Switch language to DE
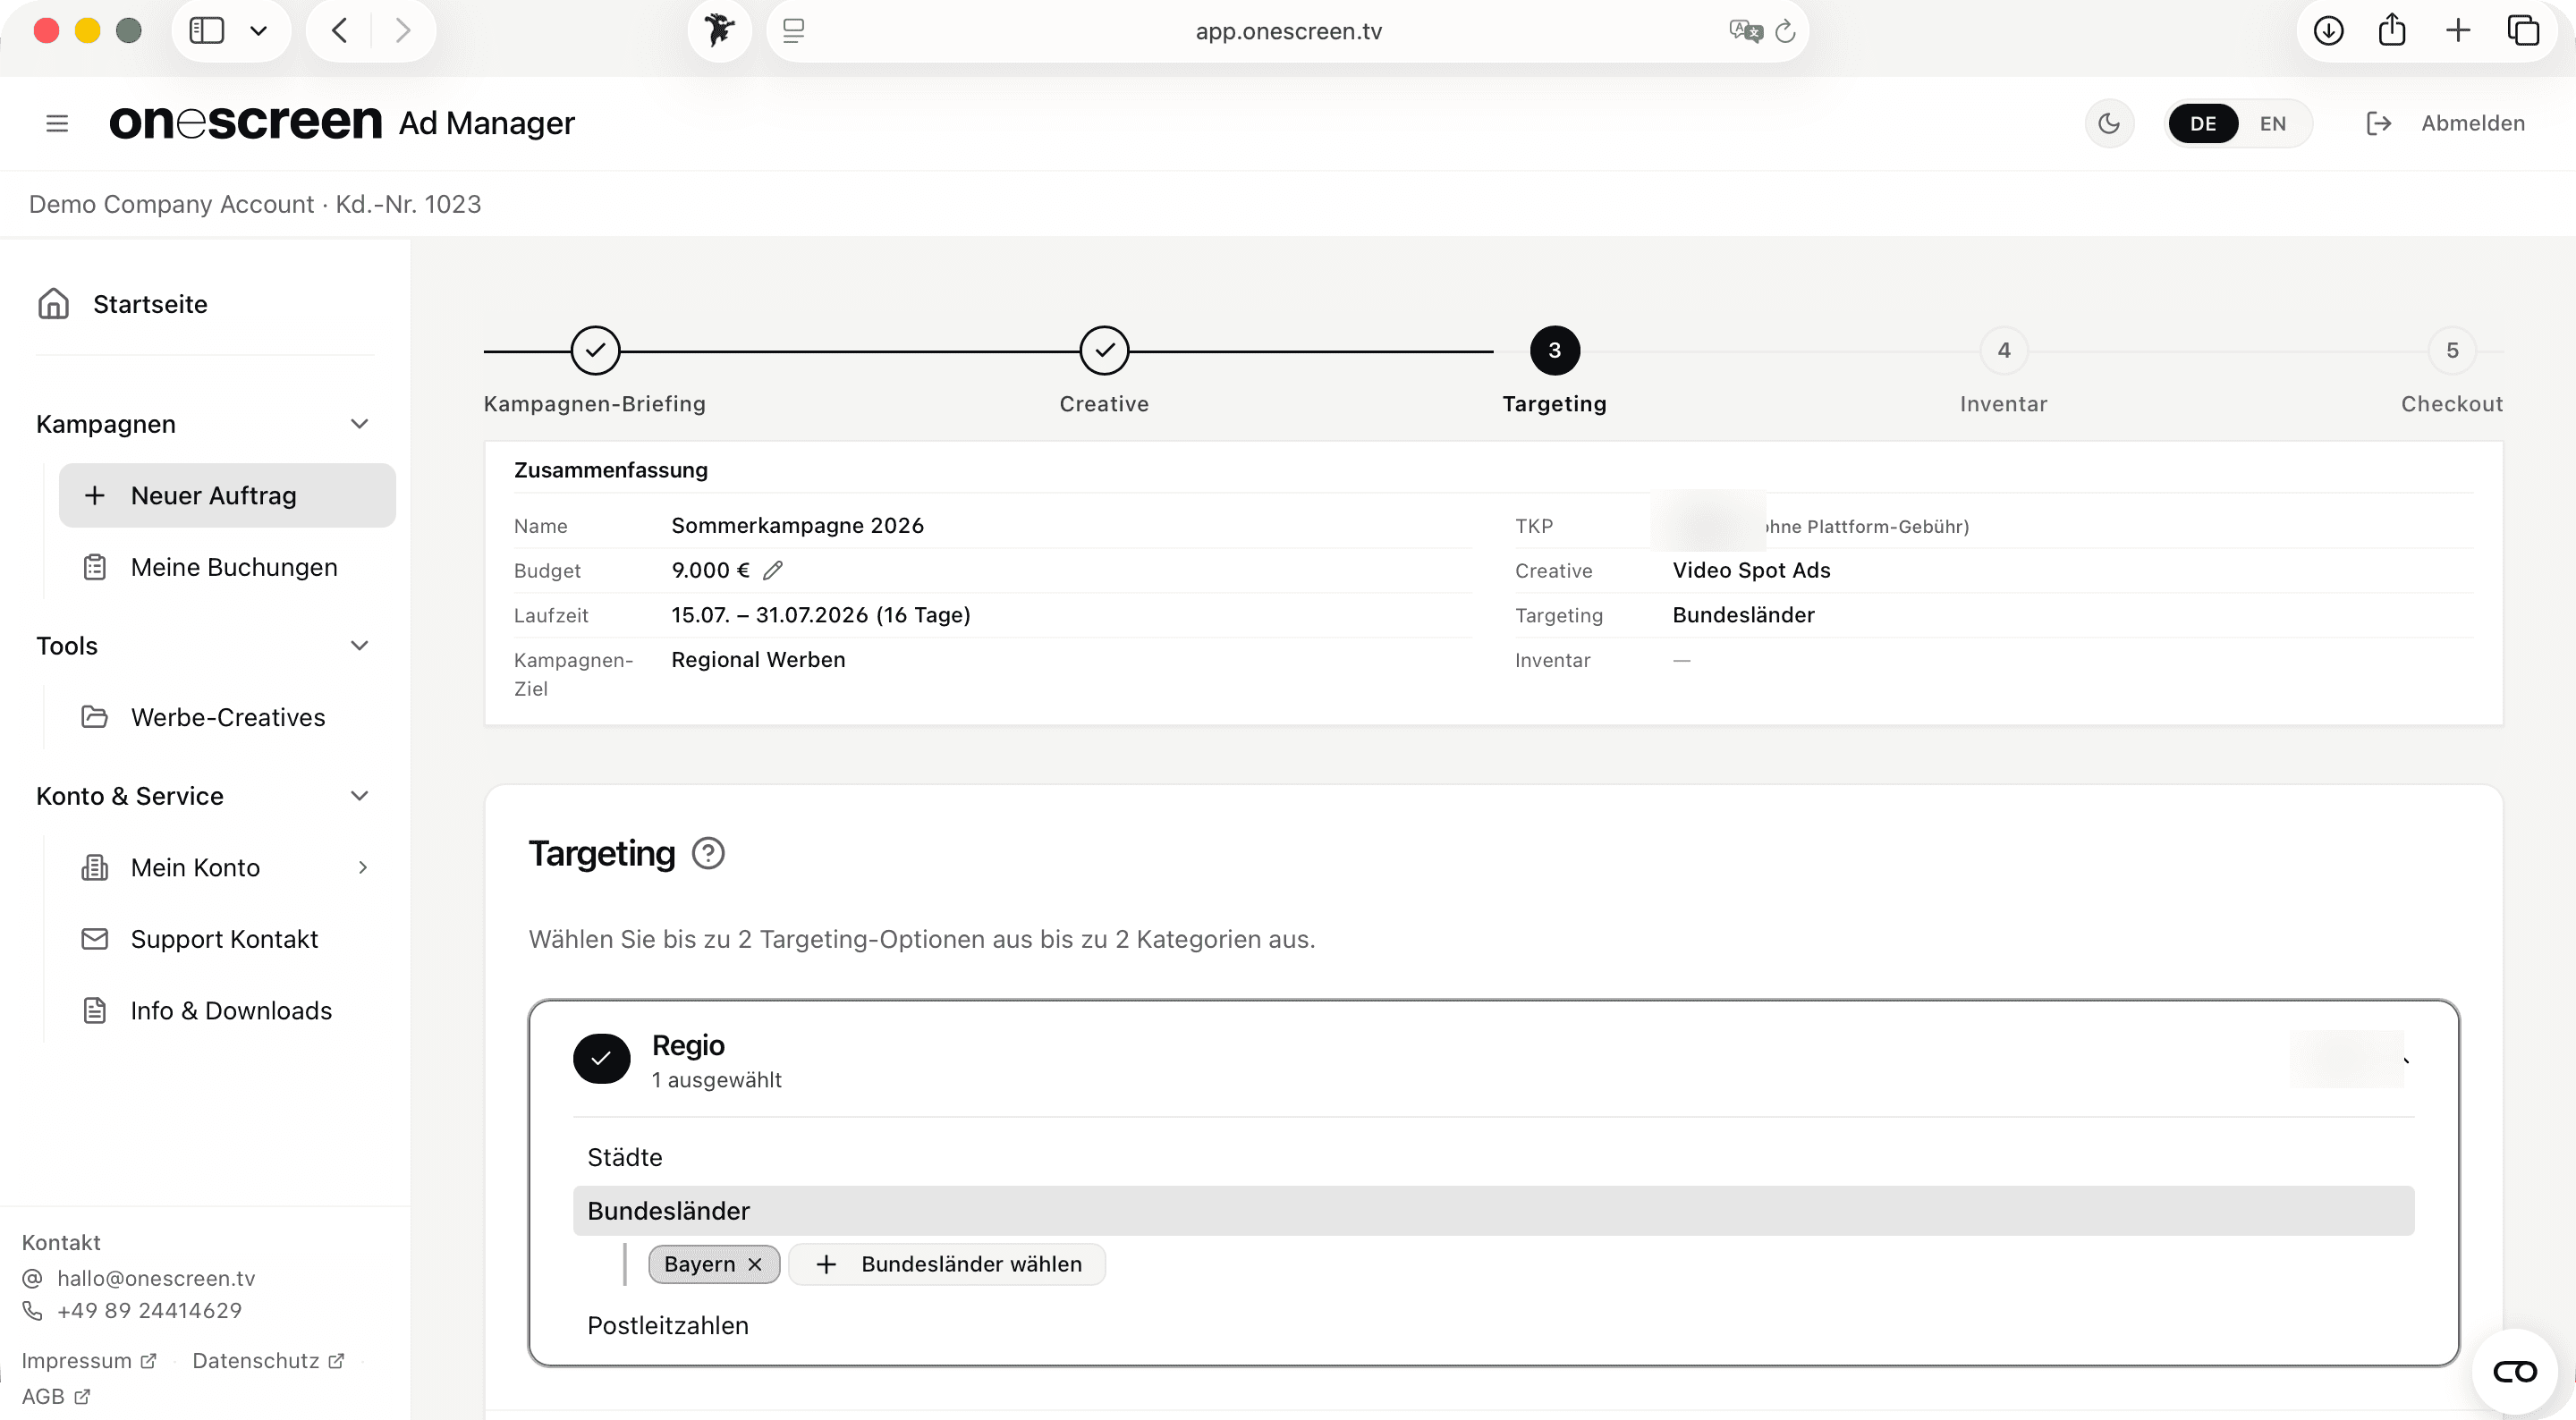Viewport: 2576px width, 1420px height. point(2203,123)
